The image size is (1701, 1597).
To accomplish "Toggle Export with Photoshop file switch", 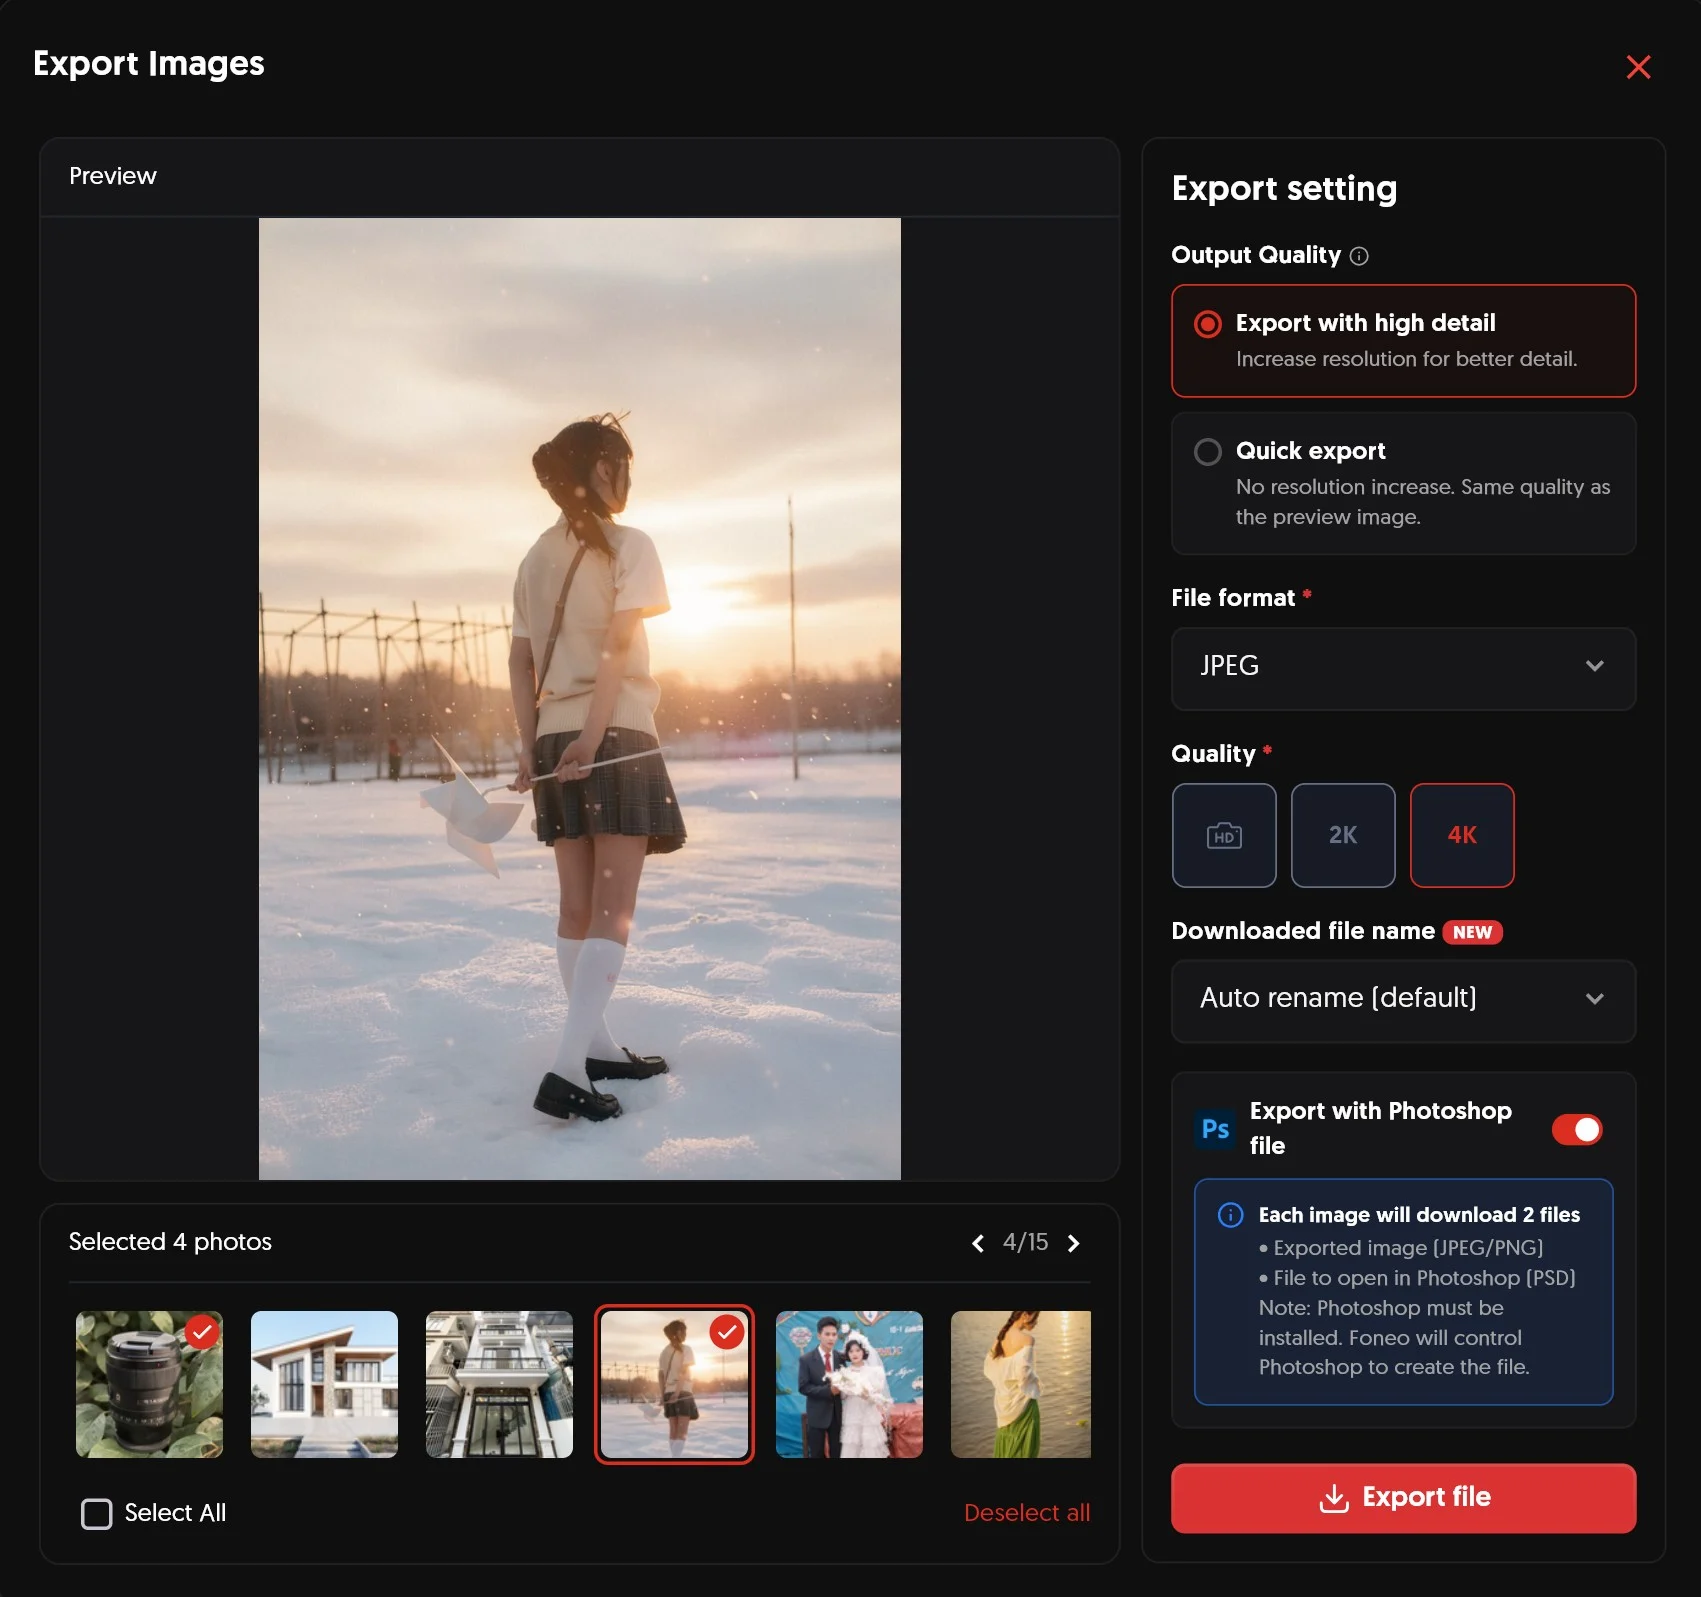I will coord(1577,1129).
